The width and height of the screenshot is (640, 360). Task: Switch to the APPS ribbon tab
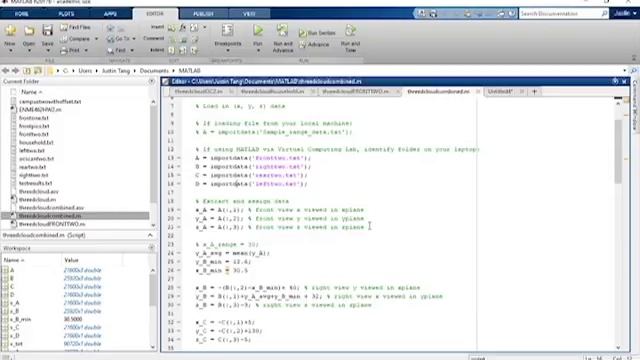tap(110, 14)
